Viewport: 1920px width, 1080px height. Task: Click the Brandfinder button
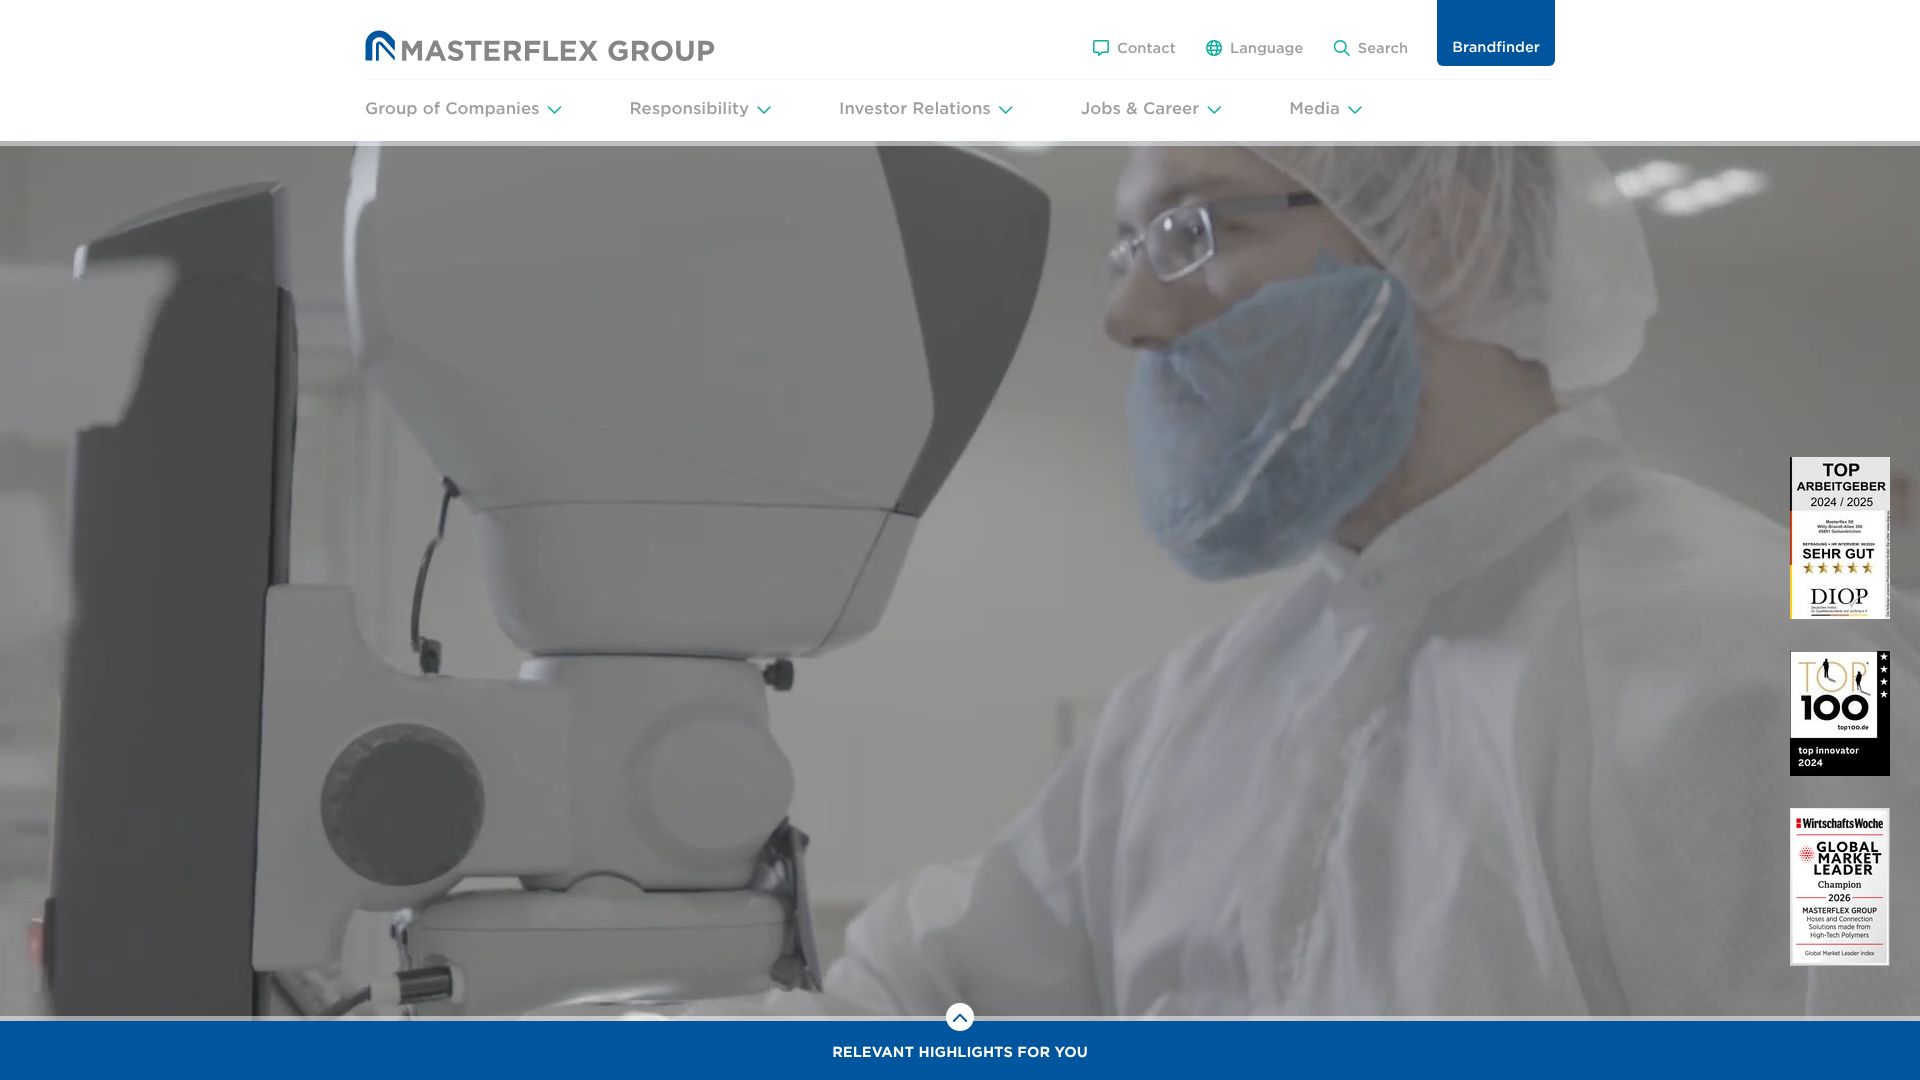click(1495, 46)
